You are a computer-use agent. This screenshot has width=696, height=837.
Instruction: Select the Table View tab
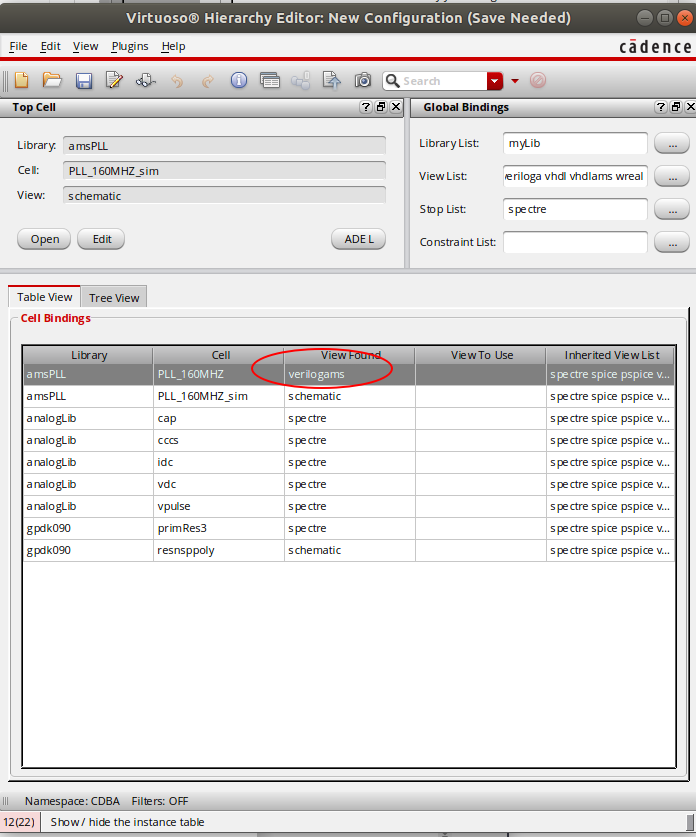(44, 297)
